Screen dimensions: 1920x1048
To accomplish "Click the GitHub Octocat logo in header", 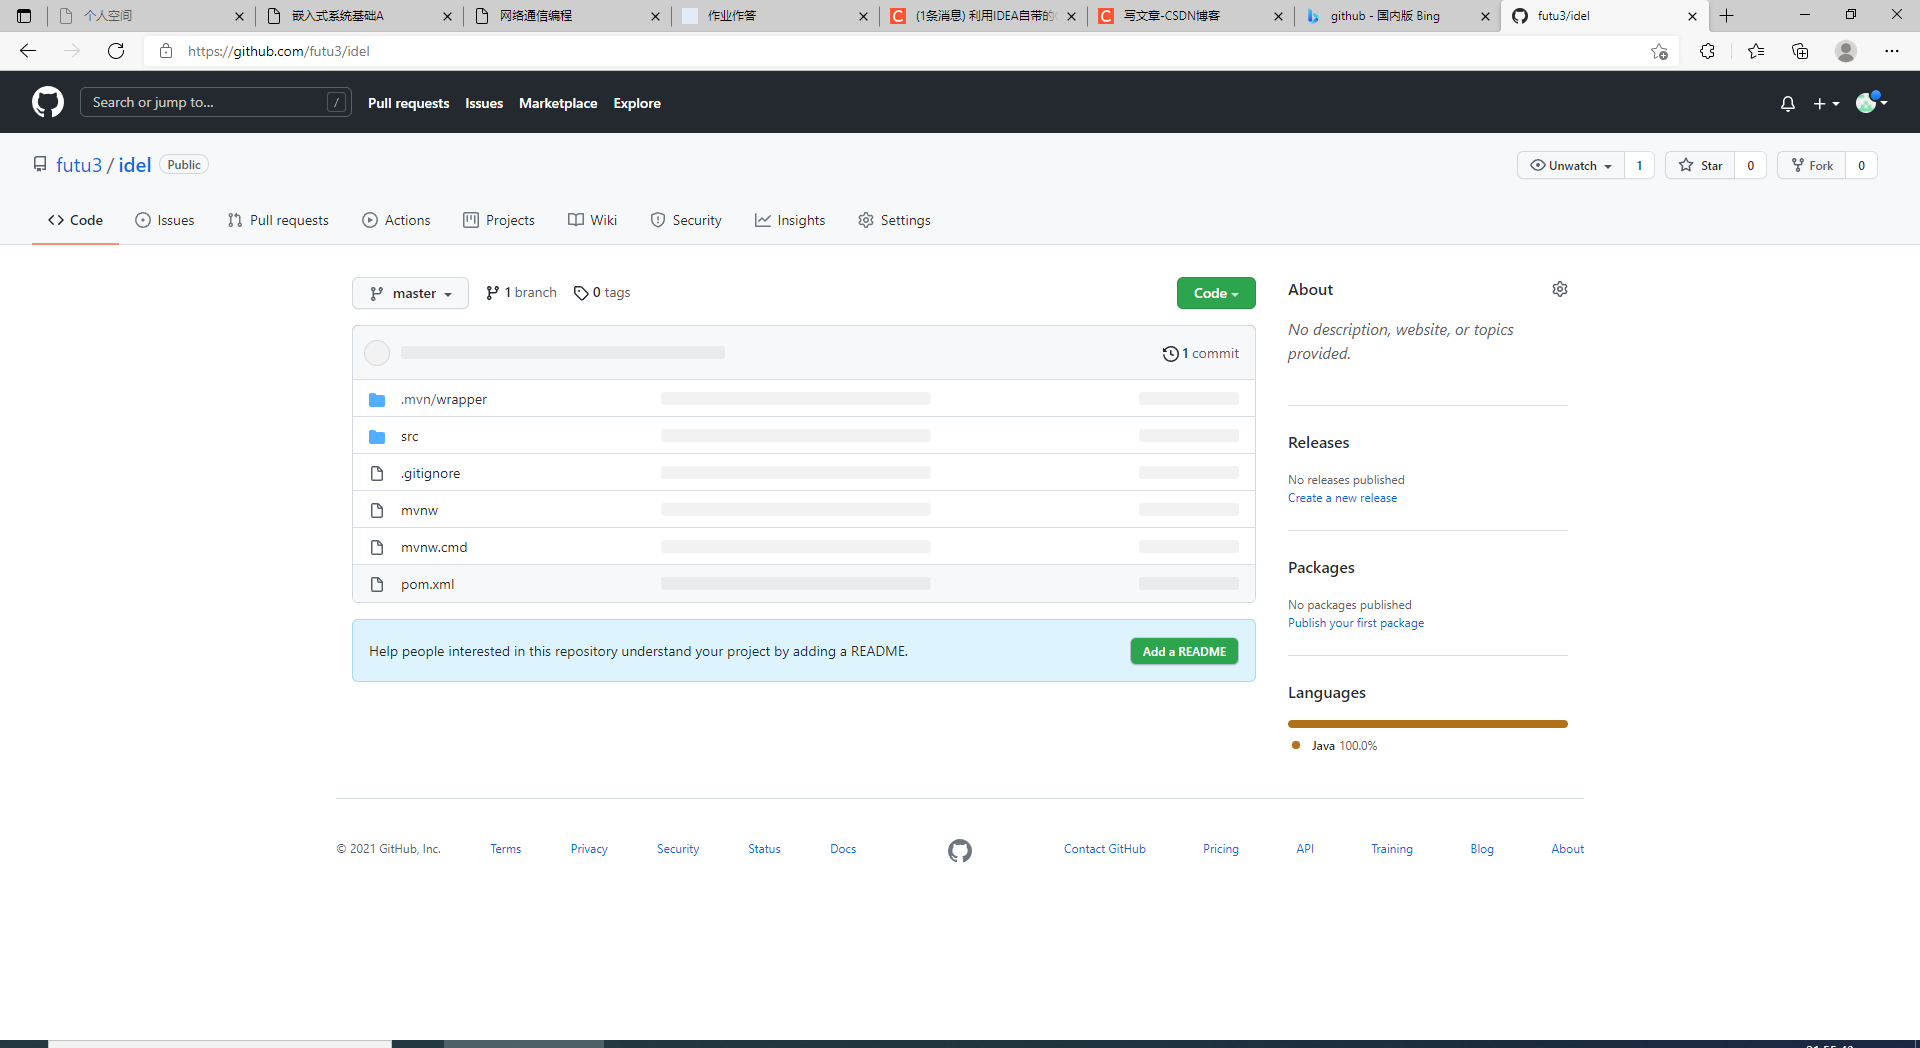I will tap(48, 102).
